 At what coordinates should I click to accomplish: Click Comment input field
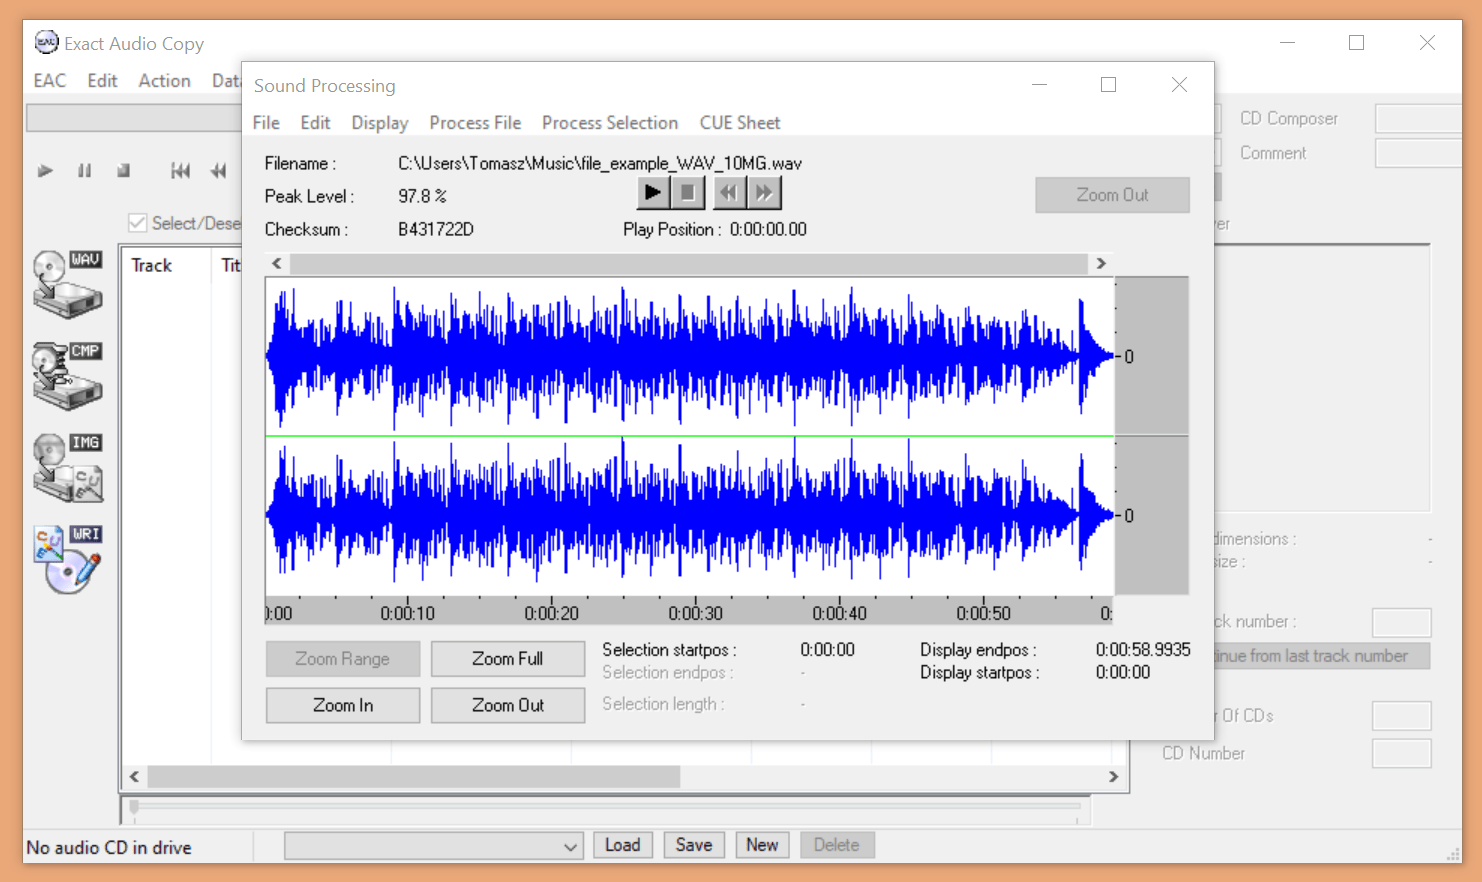[x=1418, y=153]
